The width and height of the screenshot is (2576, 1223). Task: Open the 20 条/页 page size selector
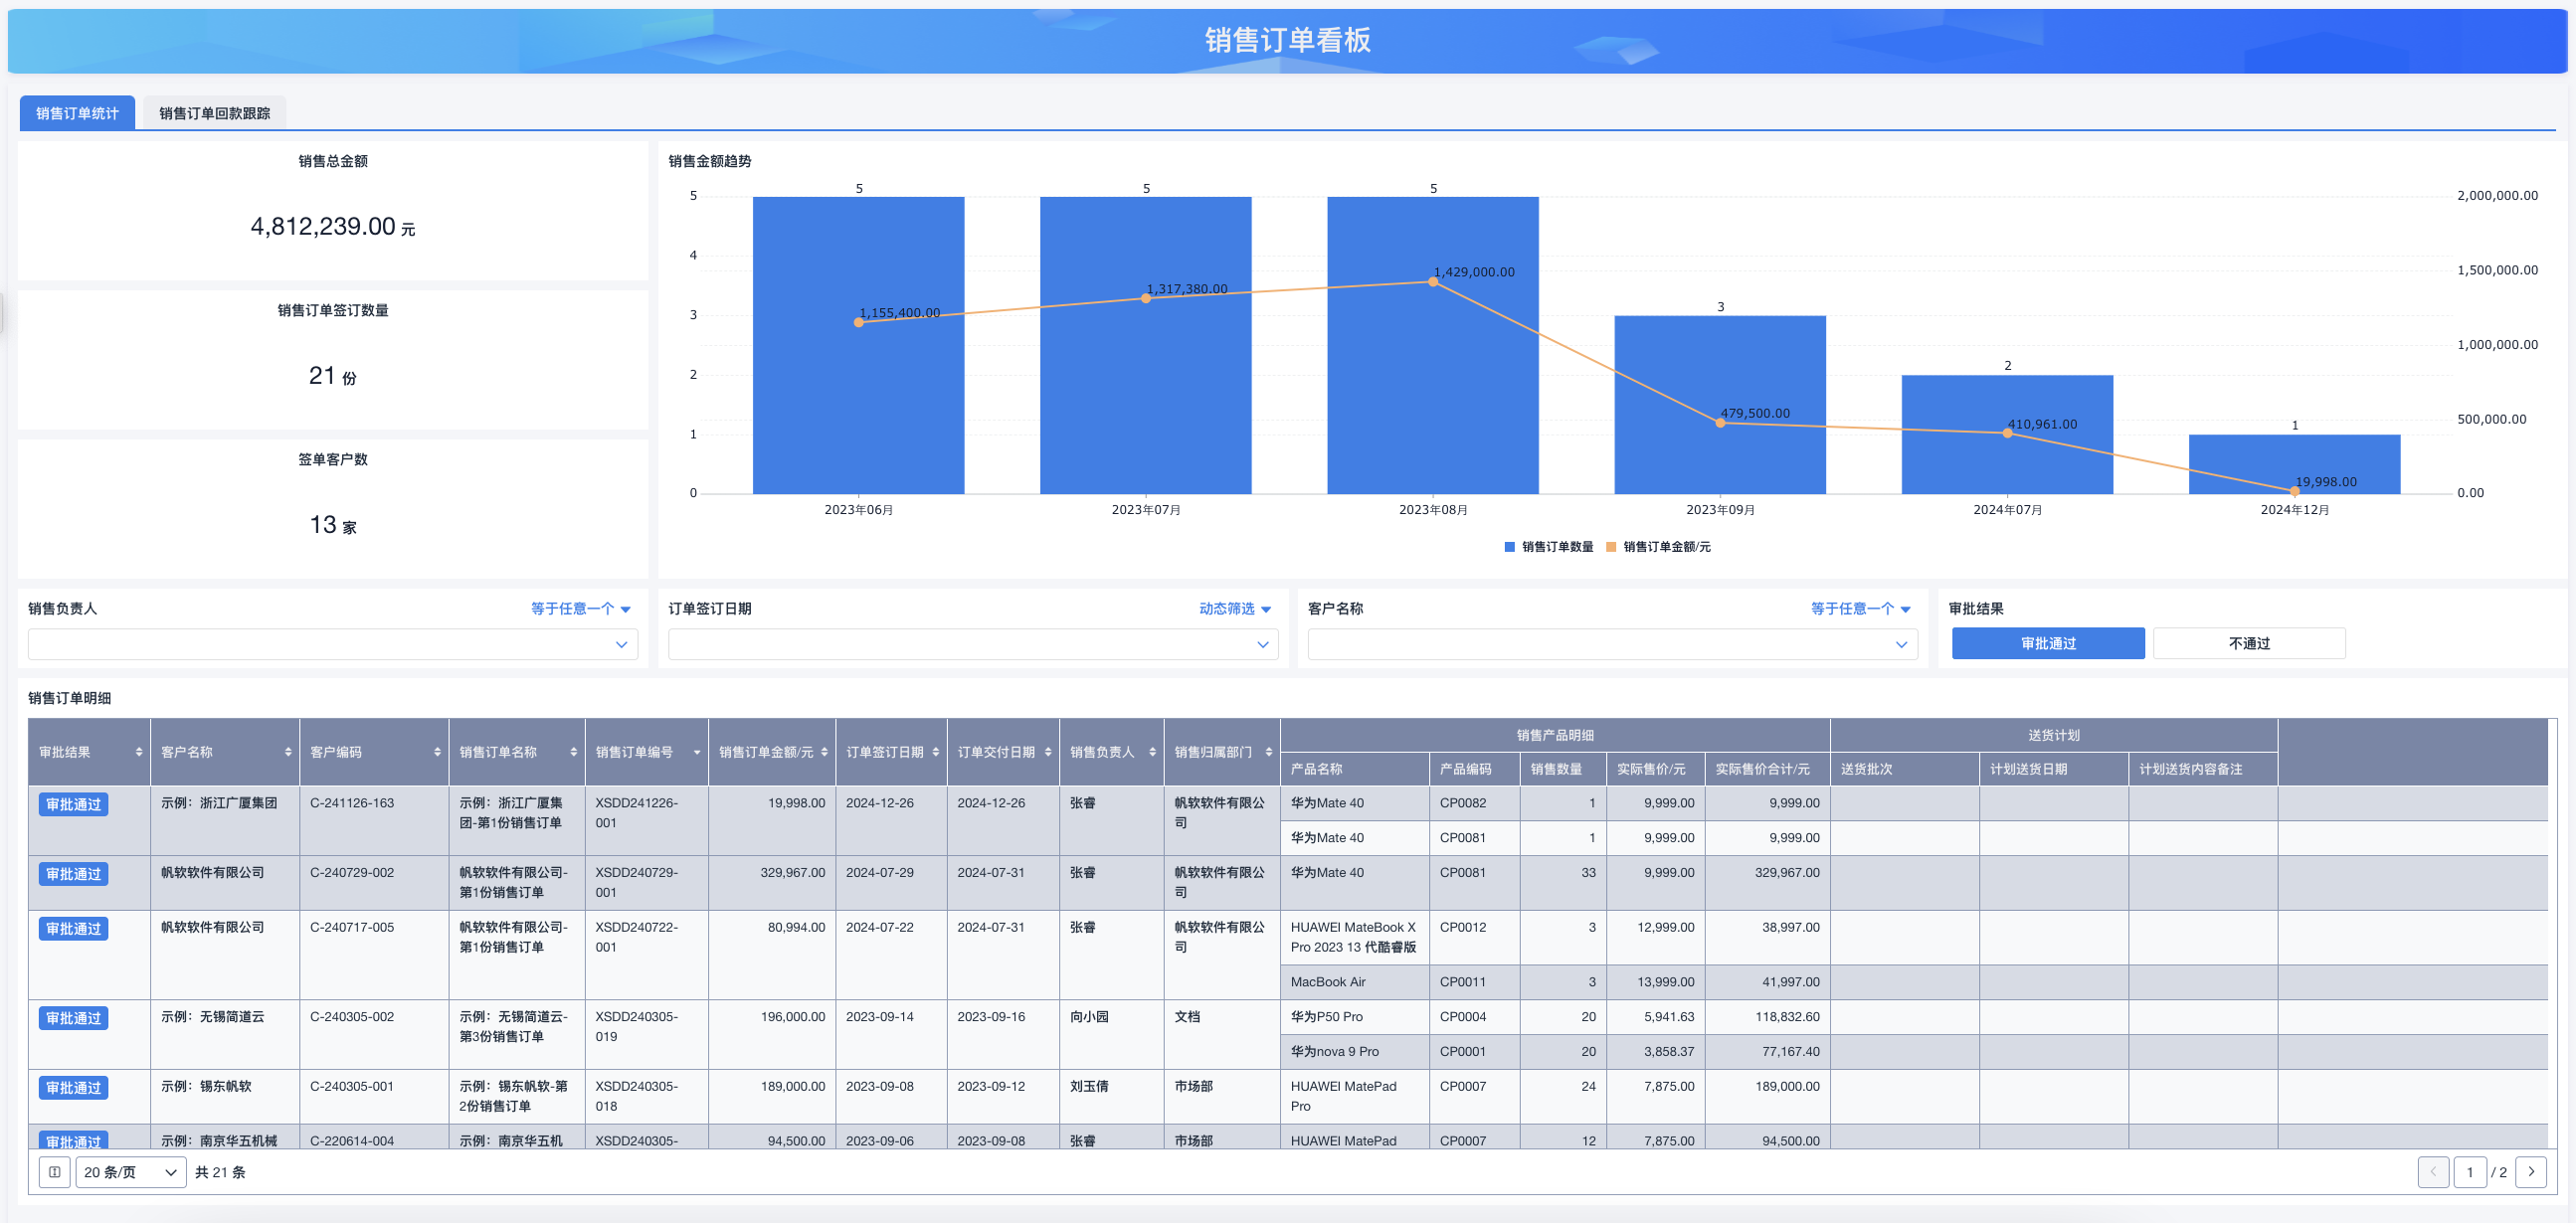click(131, 1172)
